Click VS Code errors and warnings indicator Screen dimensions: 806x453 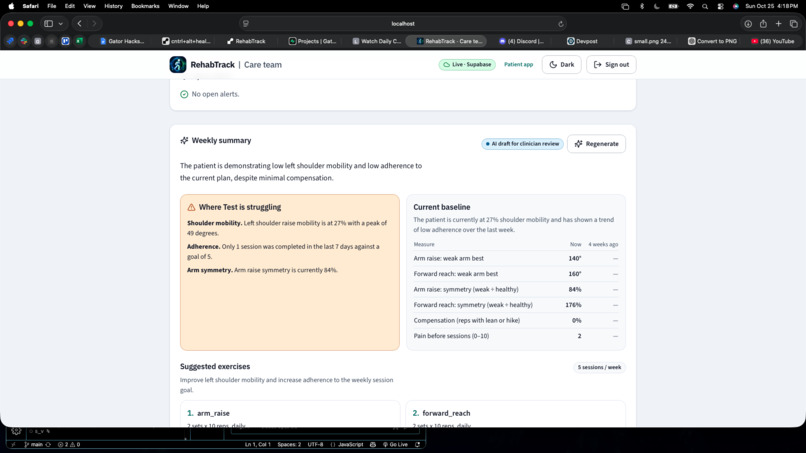click(x=69, y=444)
